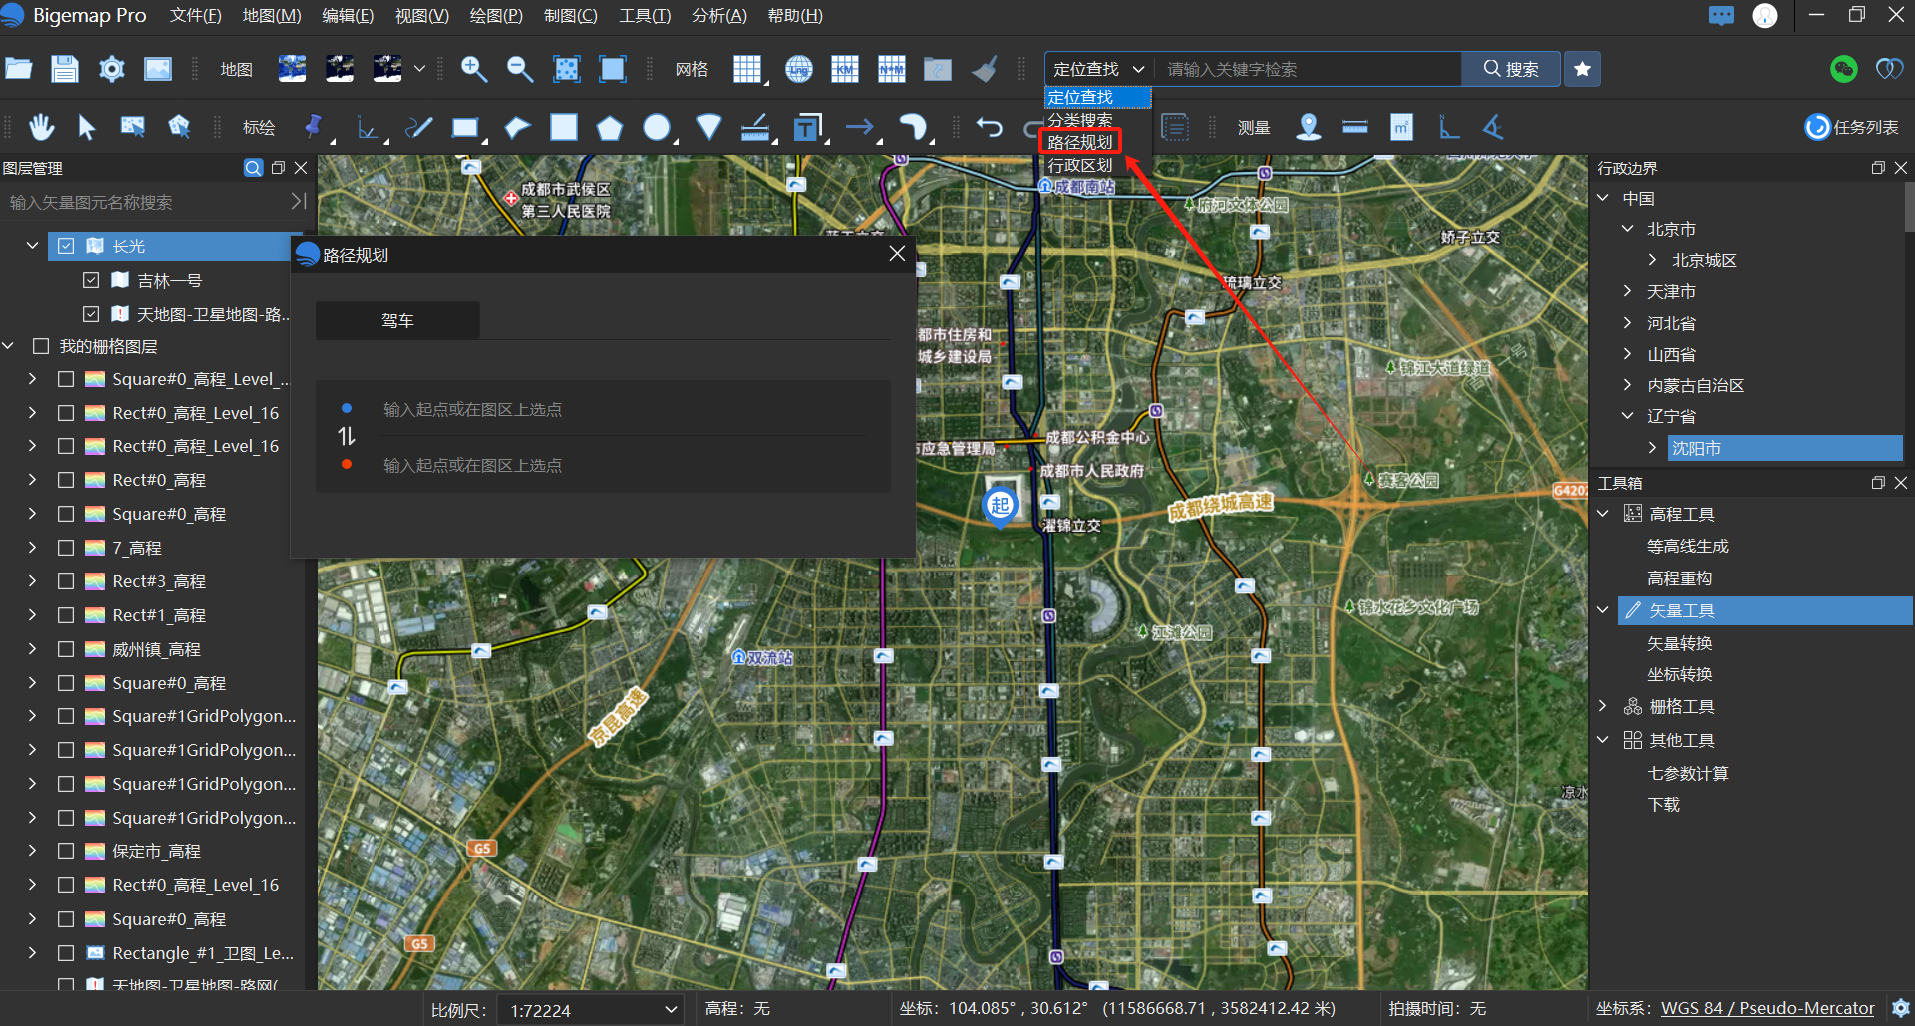The image size is (1915, 1026).
Task: Open the 分析(A) menu
Action: coord(719,16)
